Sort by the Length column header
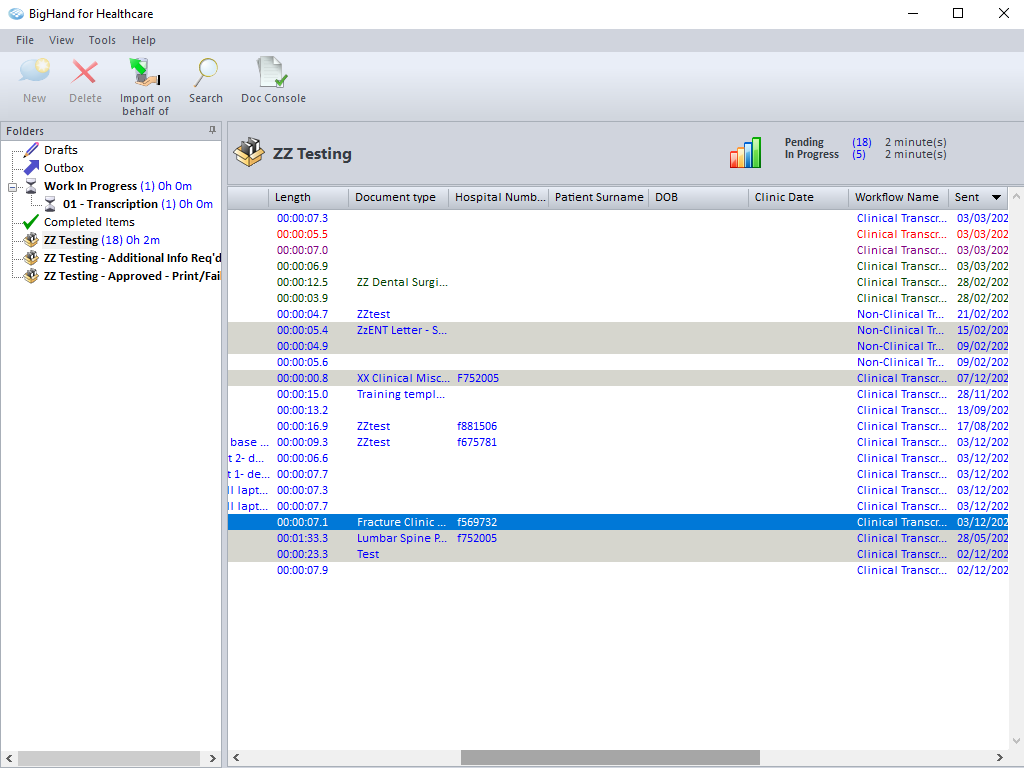 [x=308, y=197]
